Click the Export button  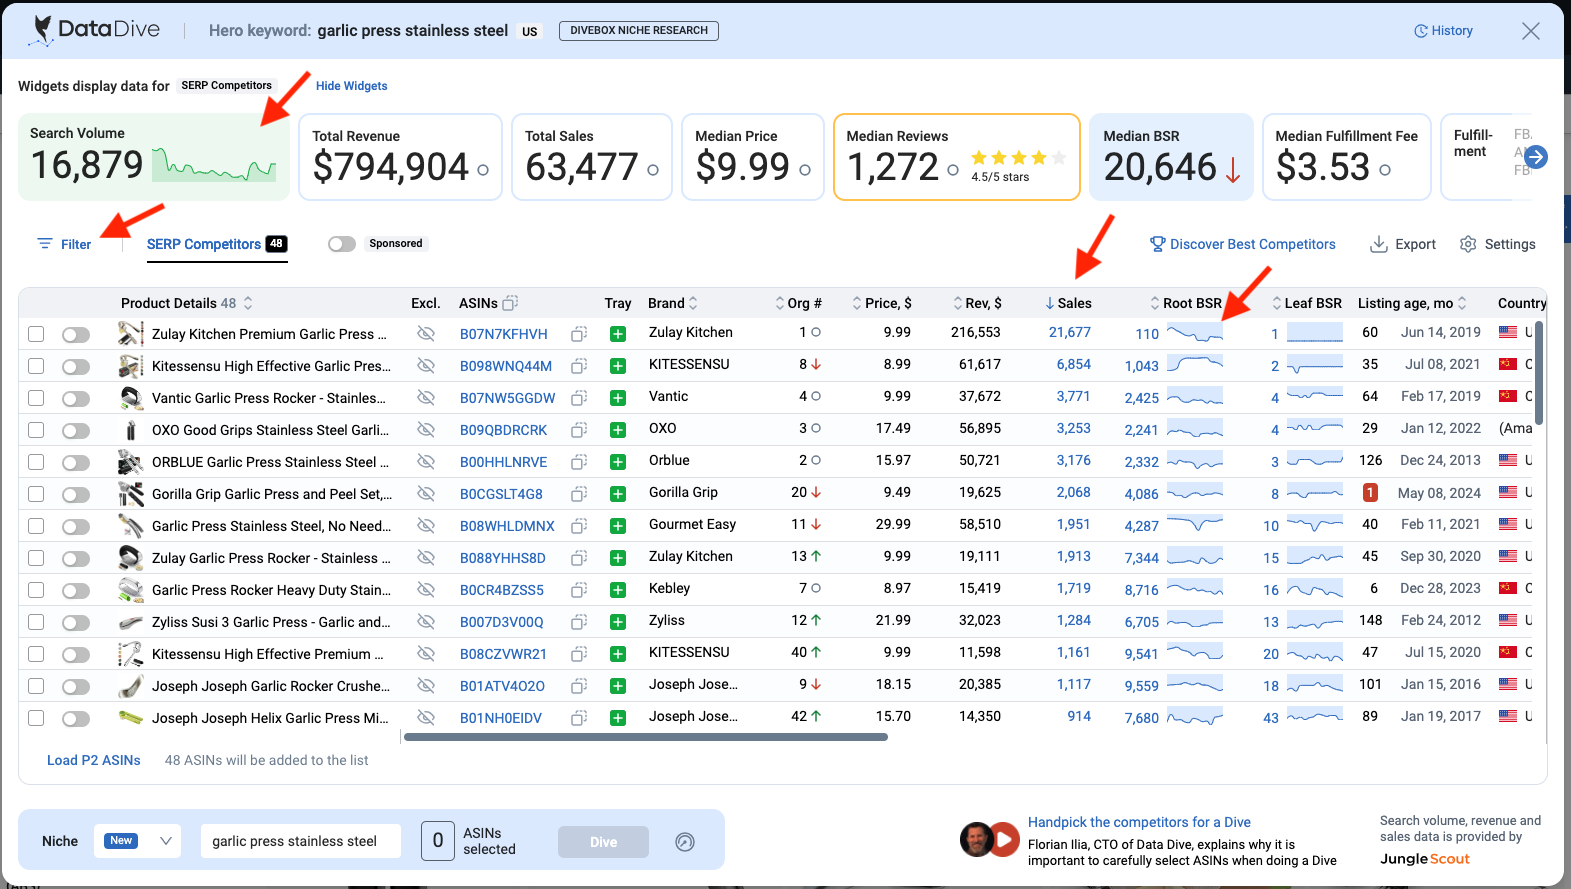click(1402, 244)
